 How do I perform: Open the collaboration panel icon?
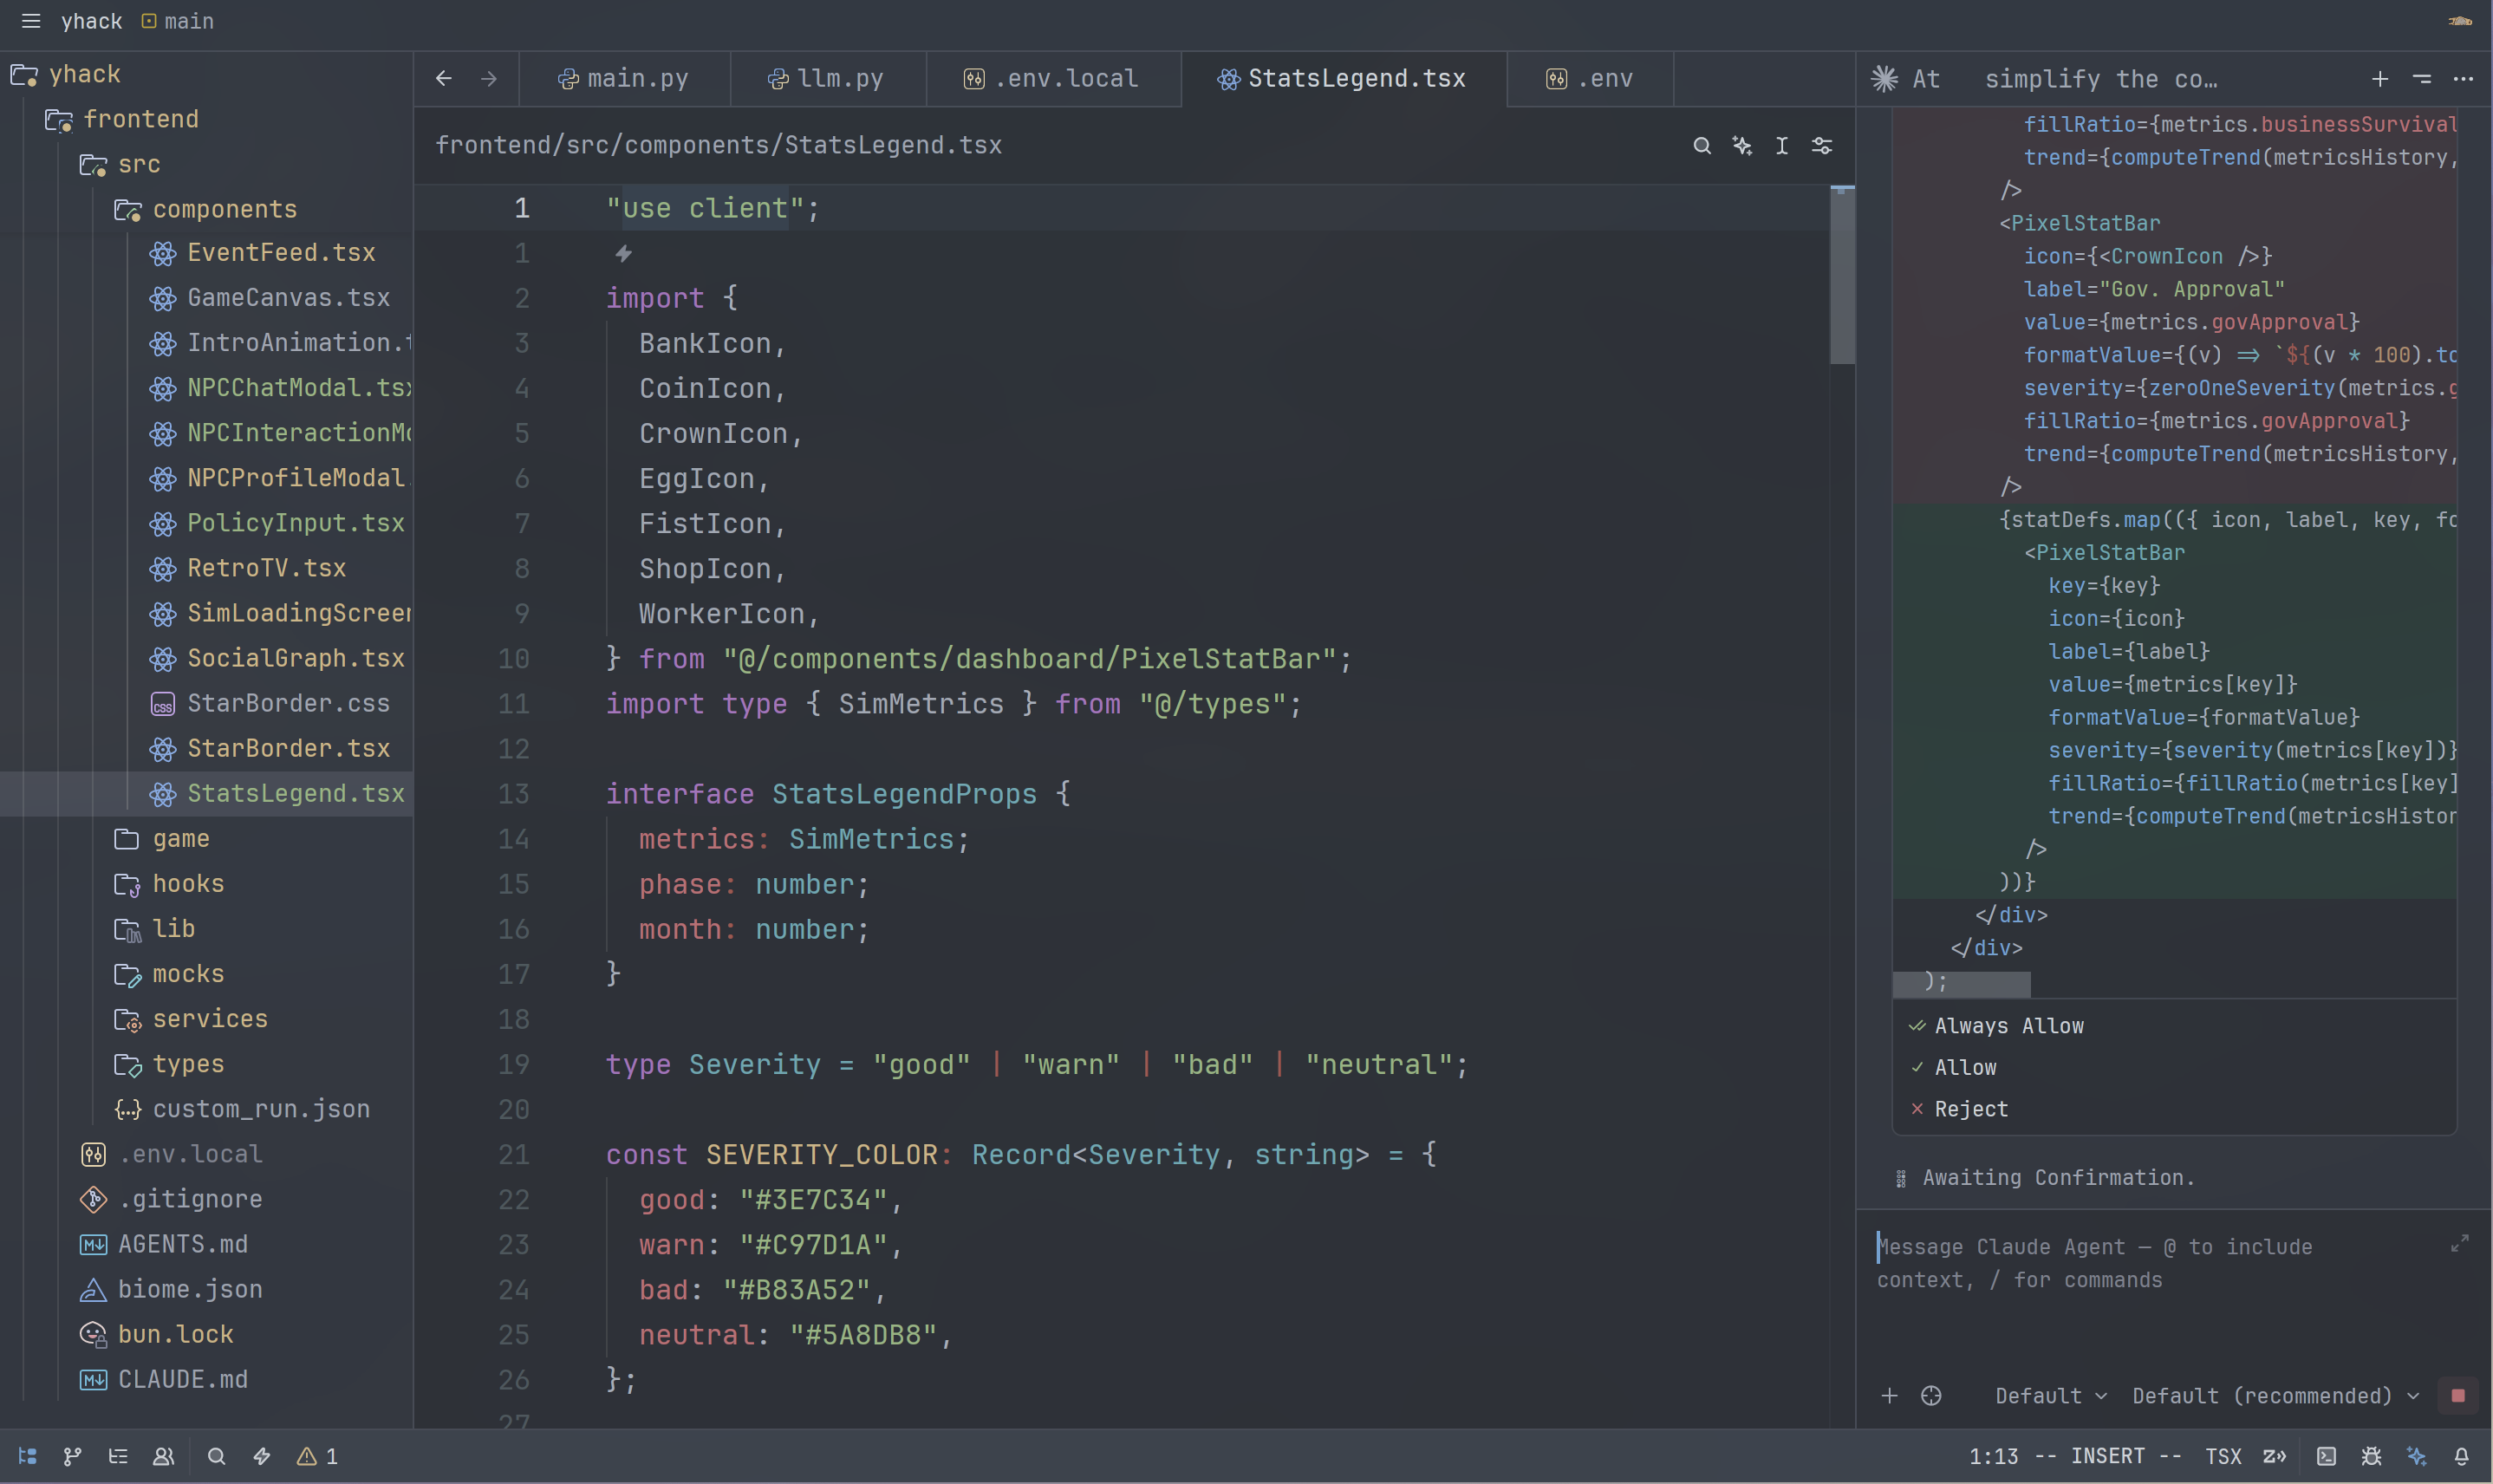pos(164,1456)
